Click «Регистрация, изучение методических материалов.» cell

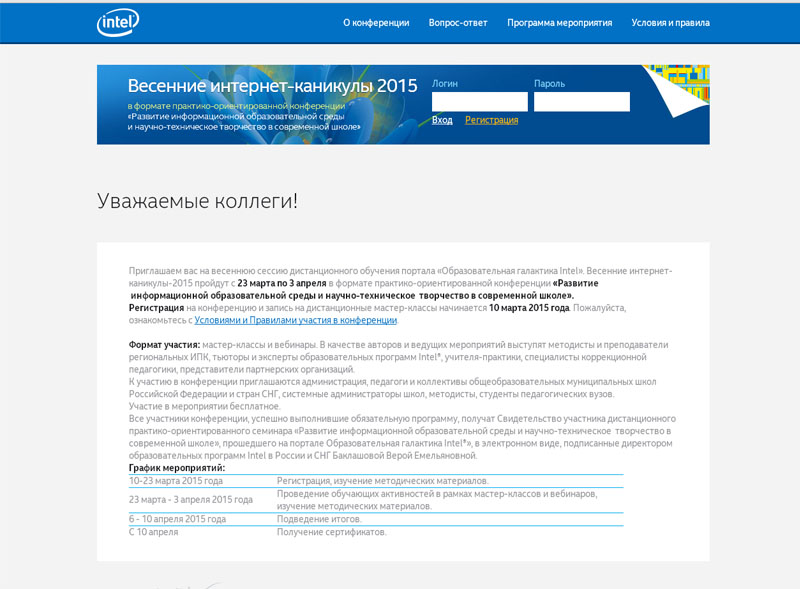coord(383,481)
